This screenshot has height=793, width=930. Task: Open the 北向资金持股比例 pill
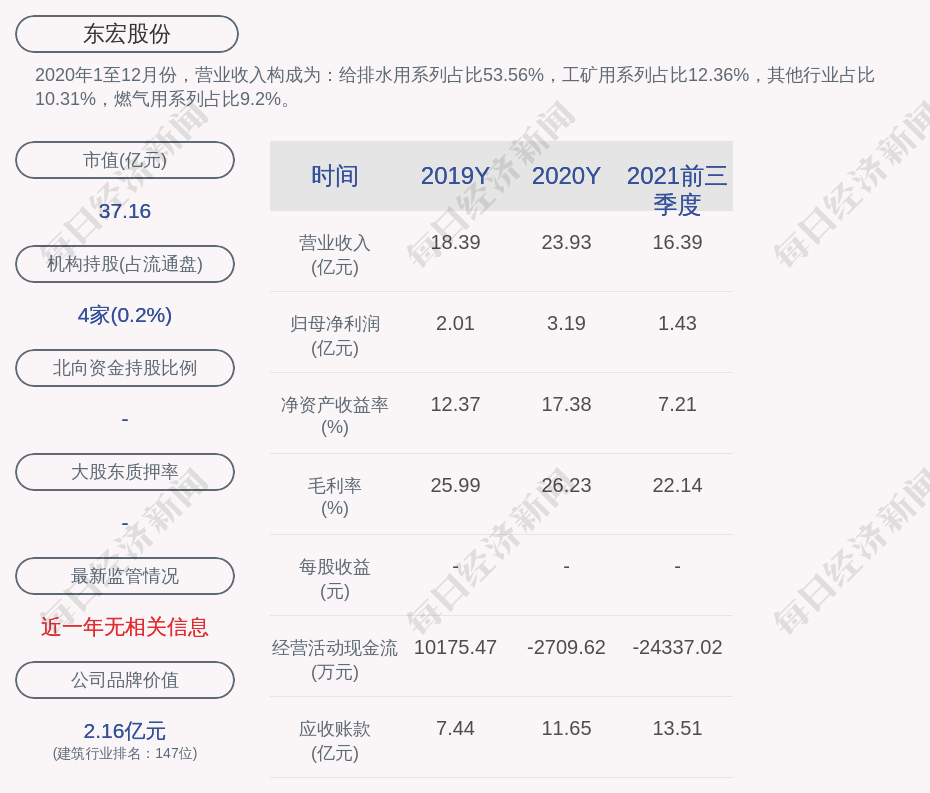click(x=125, y=368)
